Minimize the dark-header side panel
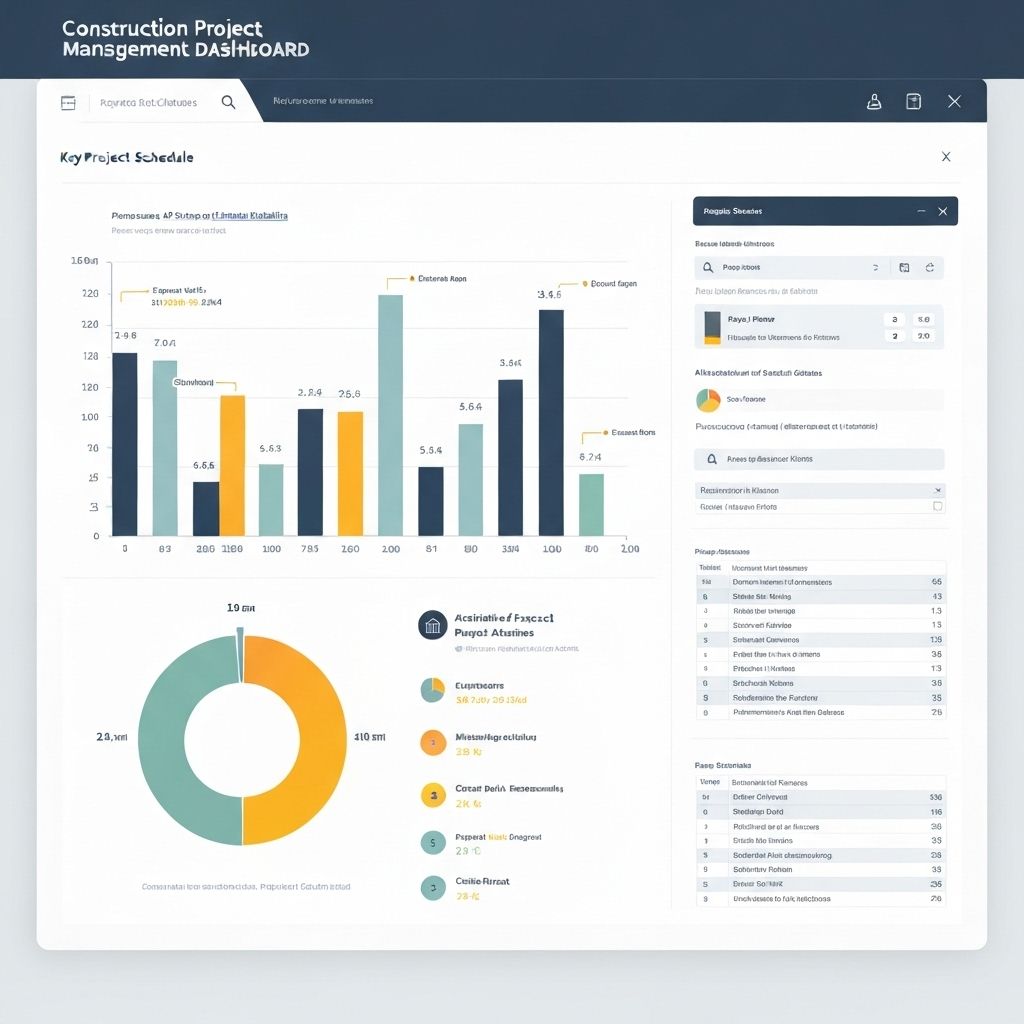This screenshot has width=1024, height=1024. click(920, 212)
